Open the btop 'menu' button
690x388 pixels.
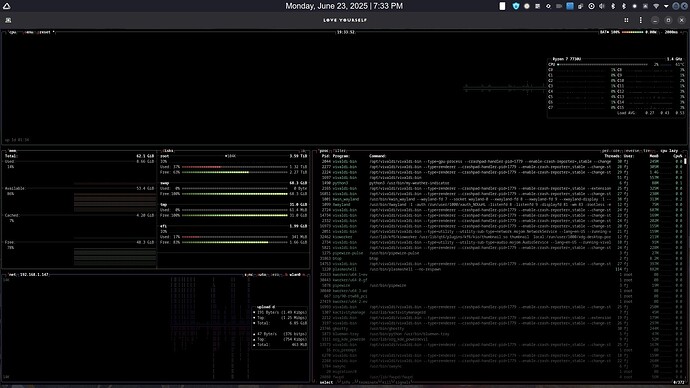coord(29,32)
